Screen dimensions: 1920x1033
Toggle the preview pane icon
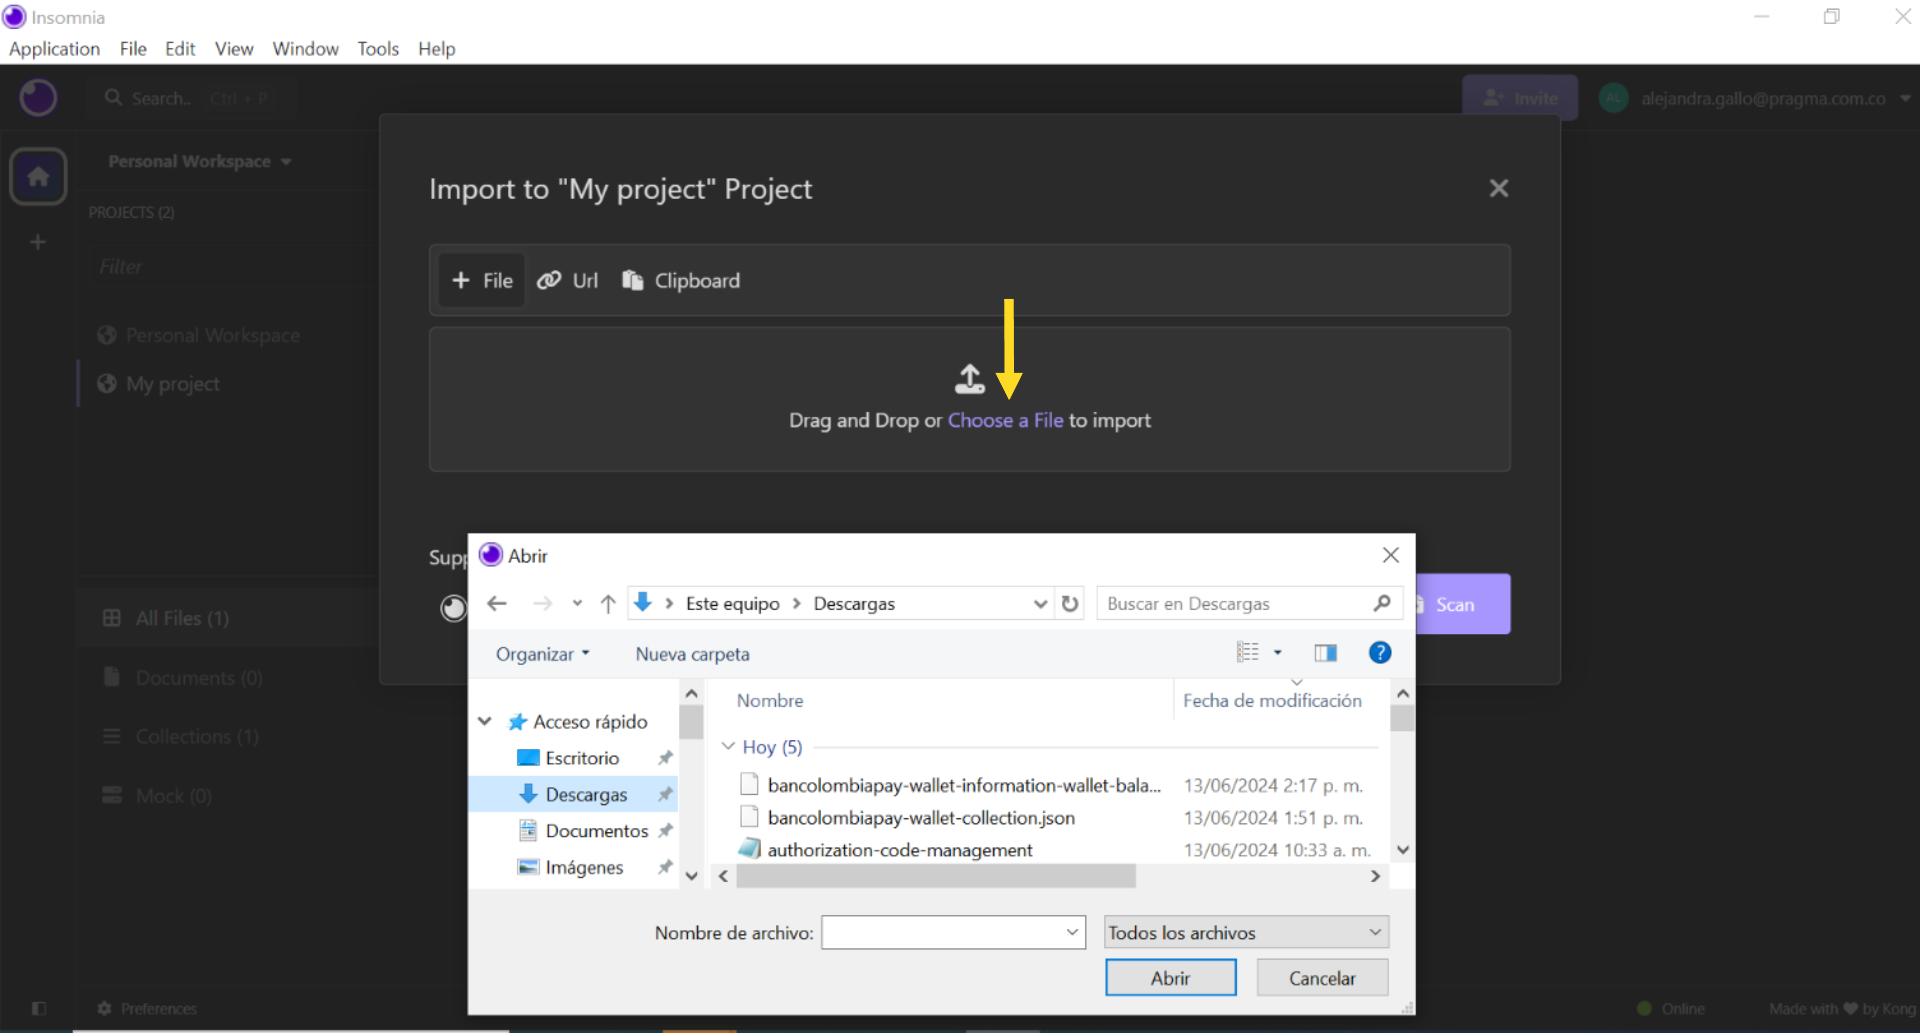pos(1326,653)
